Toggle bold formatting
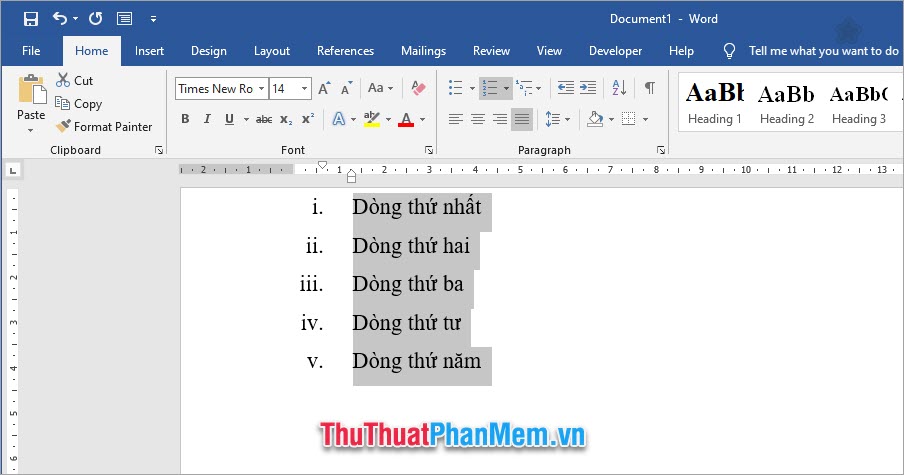 (x=185, y=119)
